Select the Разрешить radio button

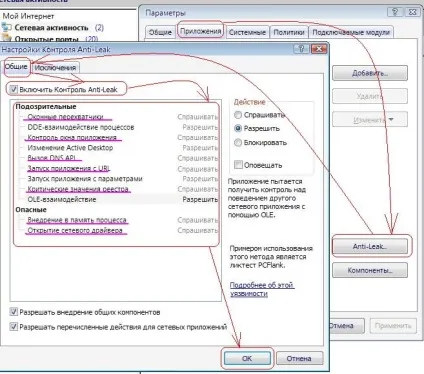click(x=238, y=128)
